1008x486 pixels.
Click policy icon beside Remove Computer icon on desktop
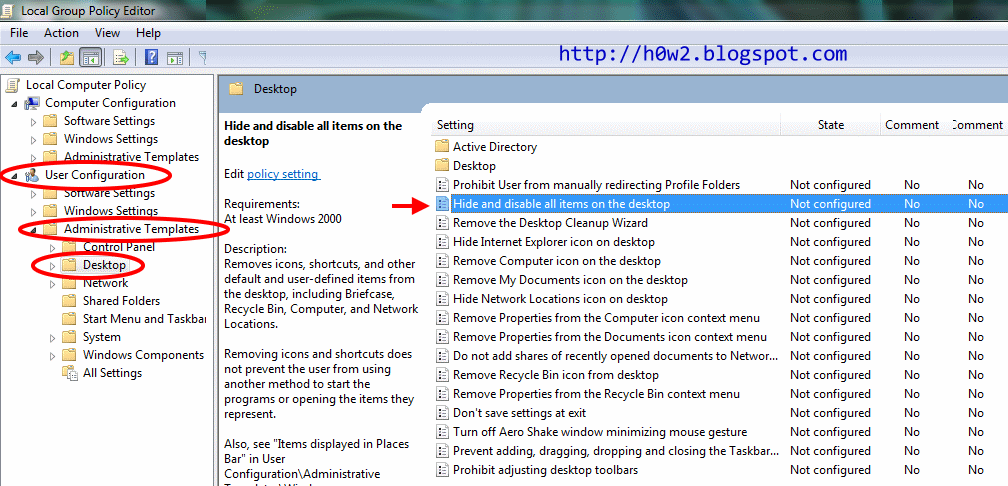pyautogui.click(x=442, y=261)
